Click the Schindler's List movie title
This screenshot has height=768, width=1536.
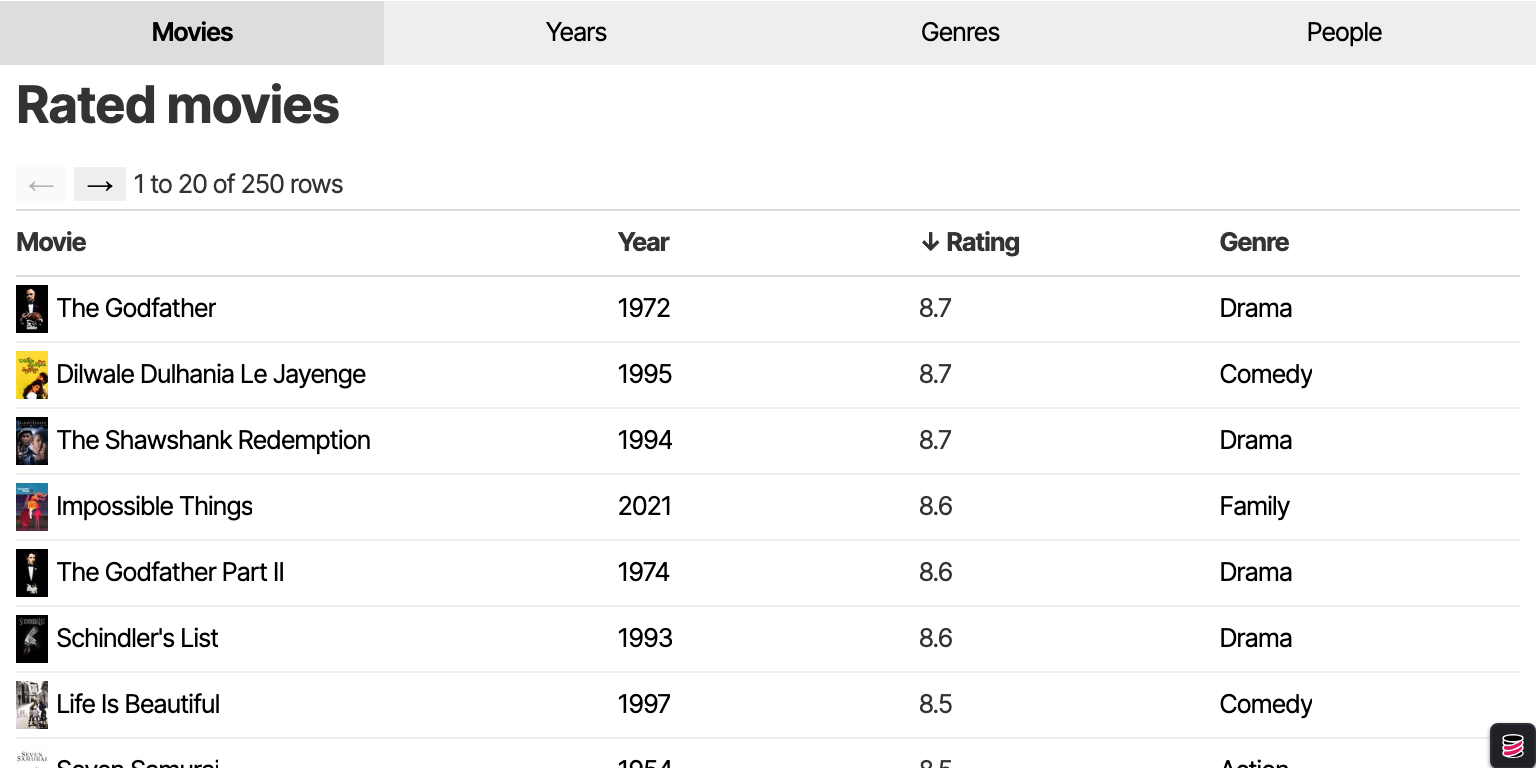coord(137,639)
